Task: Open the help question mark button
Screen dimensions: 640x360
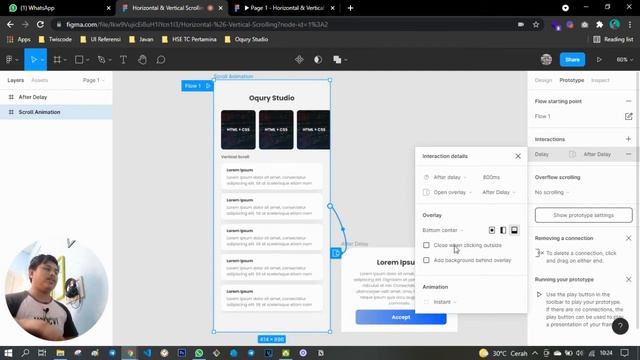Action: click(620, 326)
